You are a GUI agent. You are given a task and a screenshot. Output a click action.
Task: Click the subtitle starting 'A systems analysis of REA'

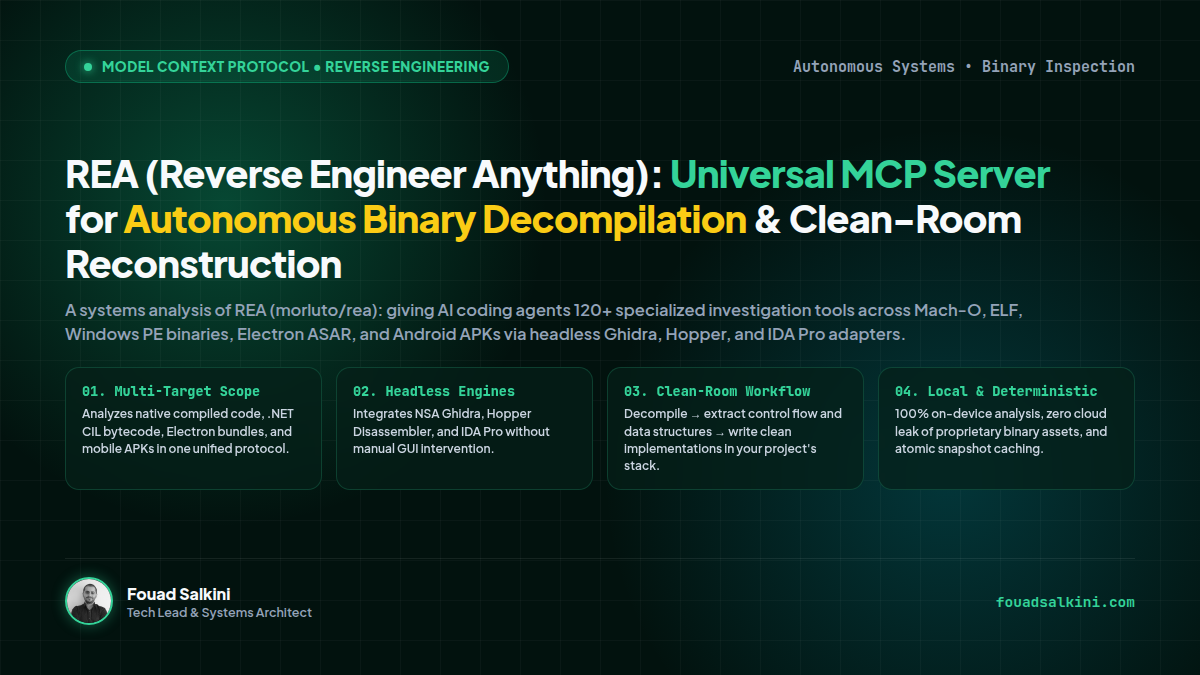pos(545,323)
